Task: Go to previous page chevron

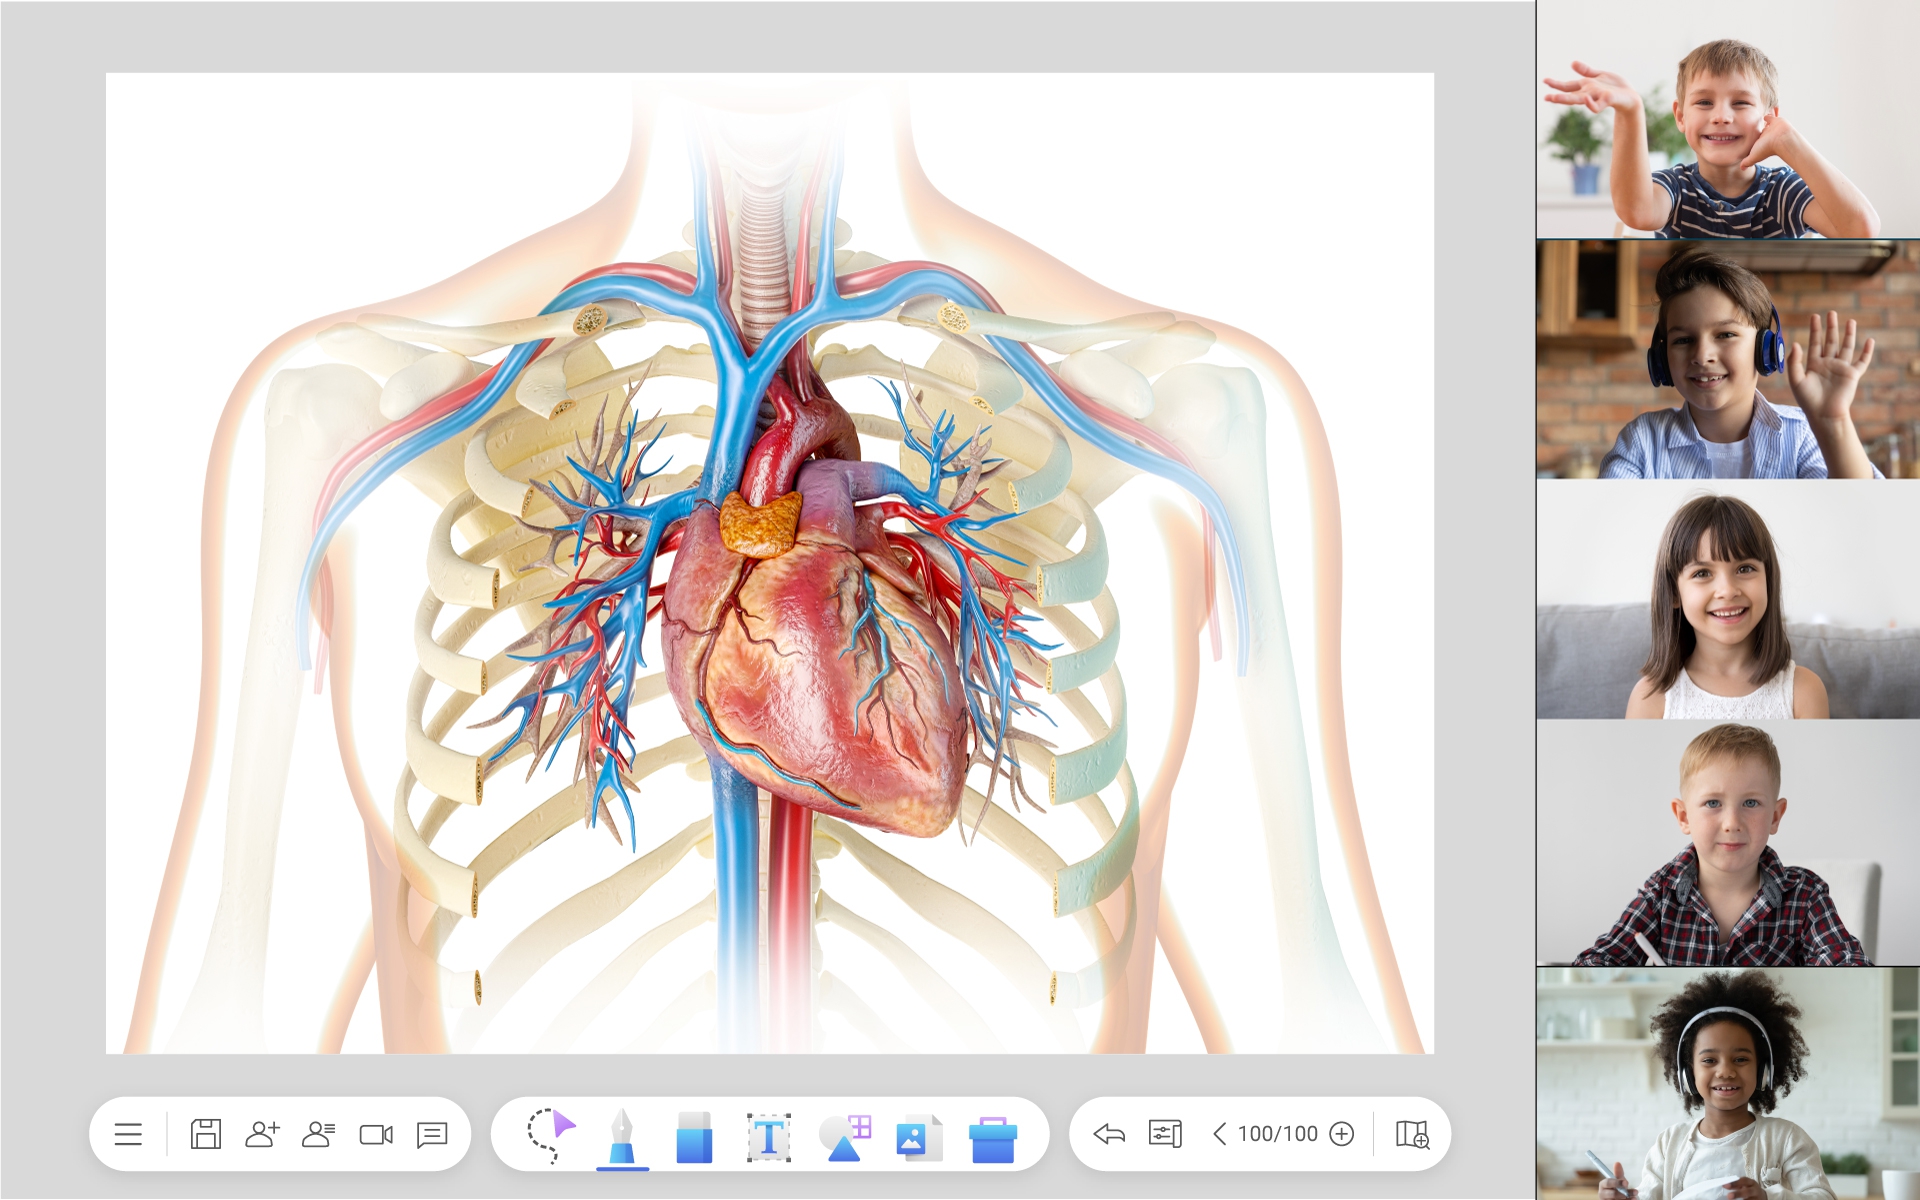Action: (1219, 1134)
